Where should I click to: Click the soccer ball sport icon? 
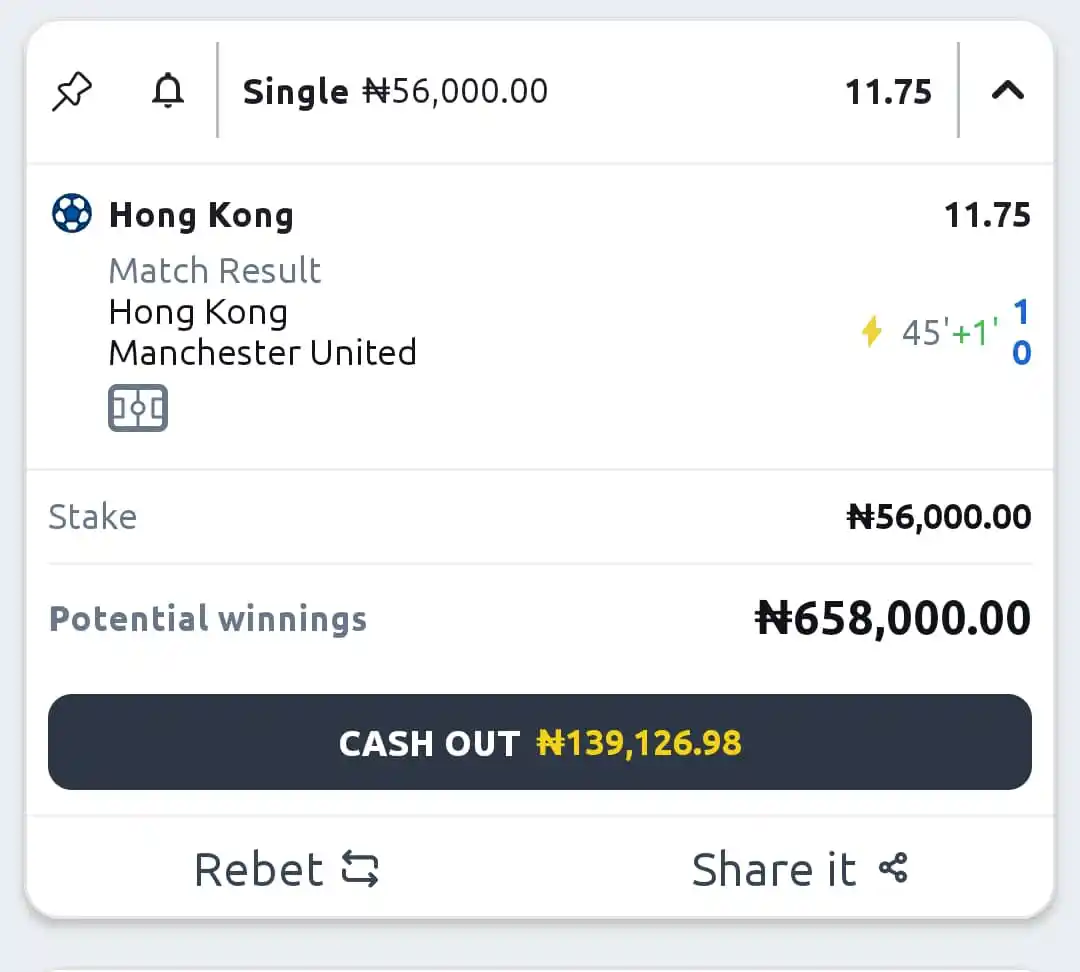tap(72, 214)
